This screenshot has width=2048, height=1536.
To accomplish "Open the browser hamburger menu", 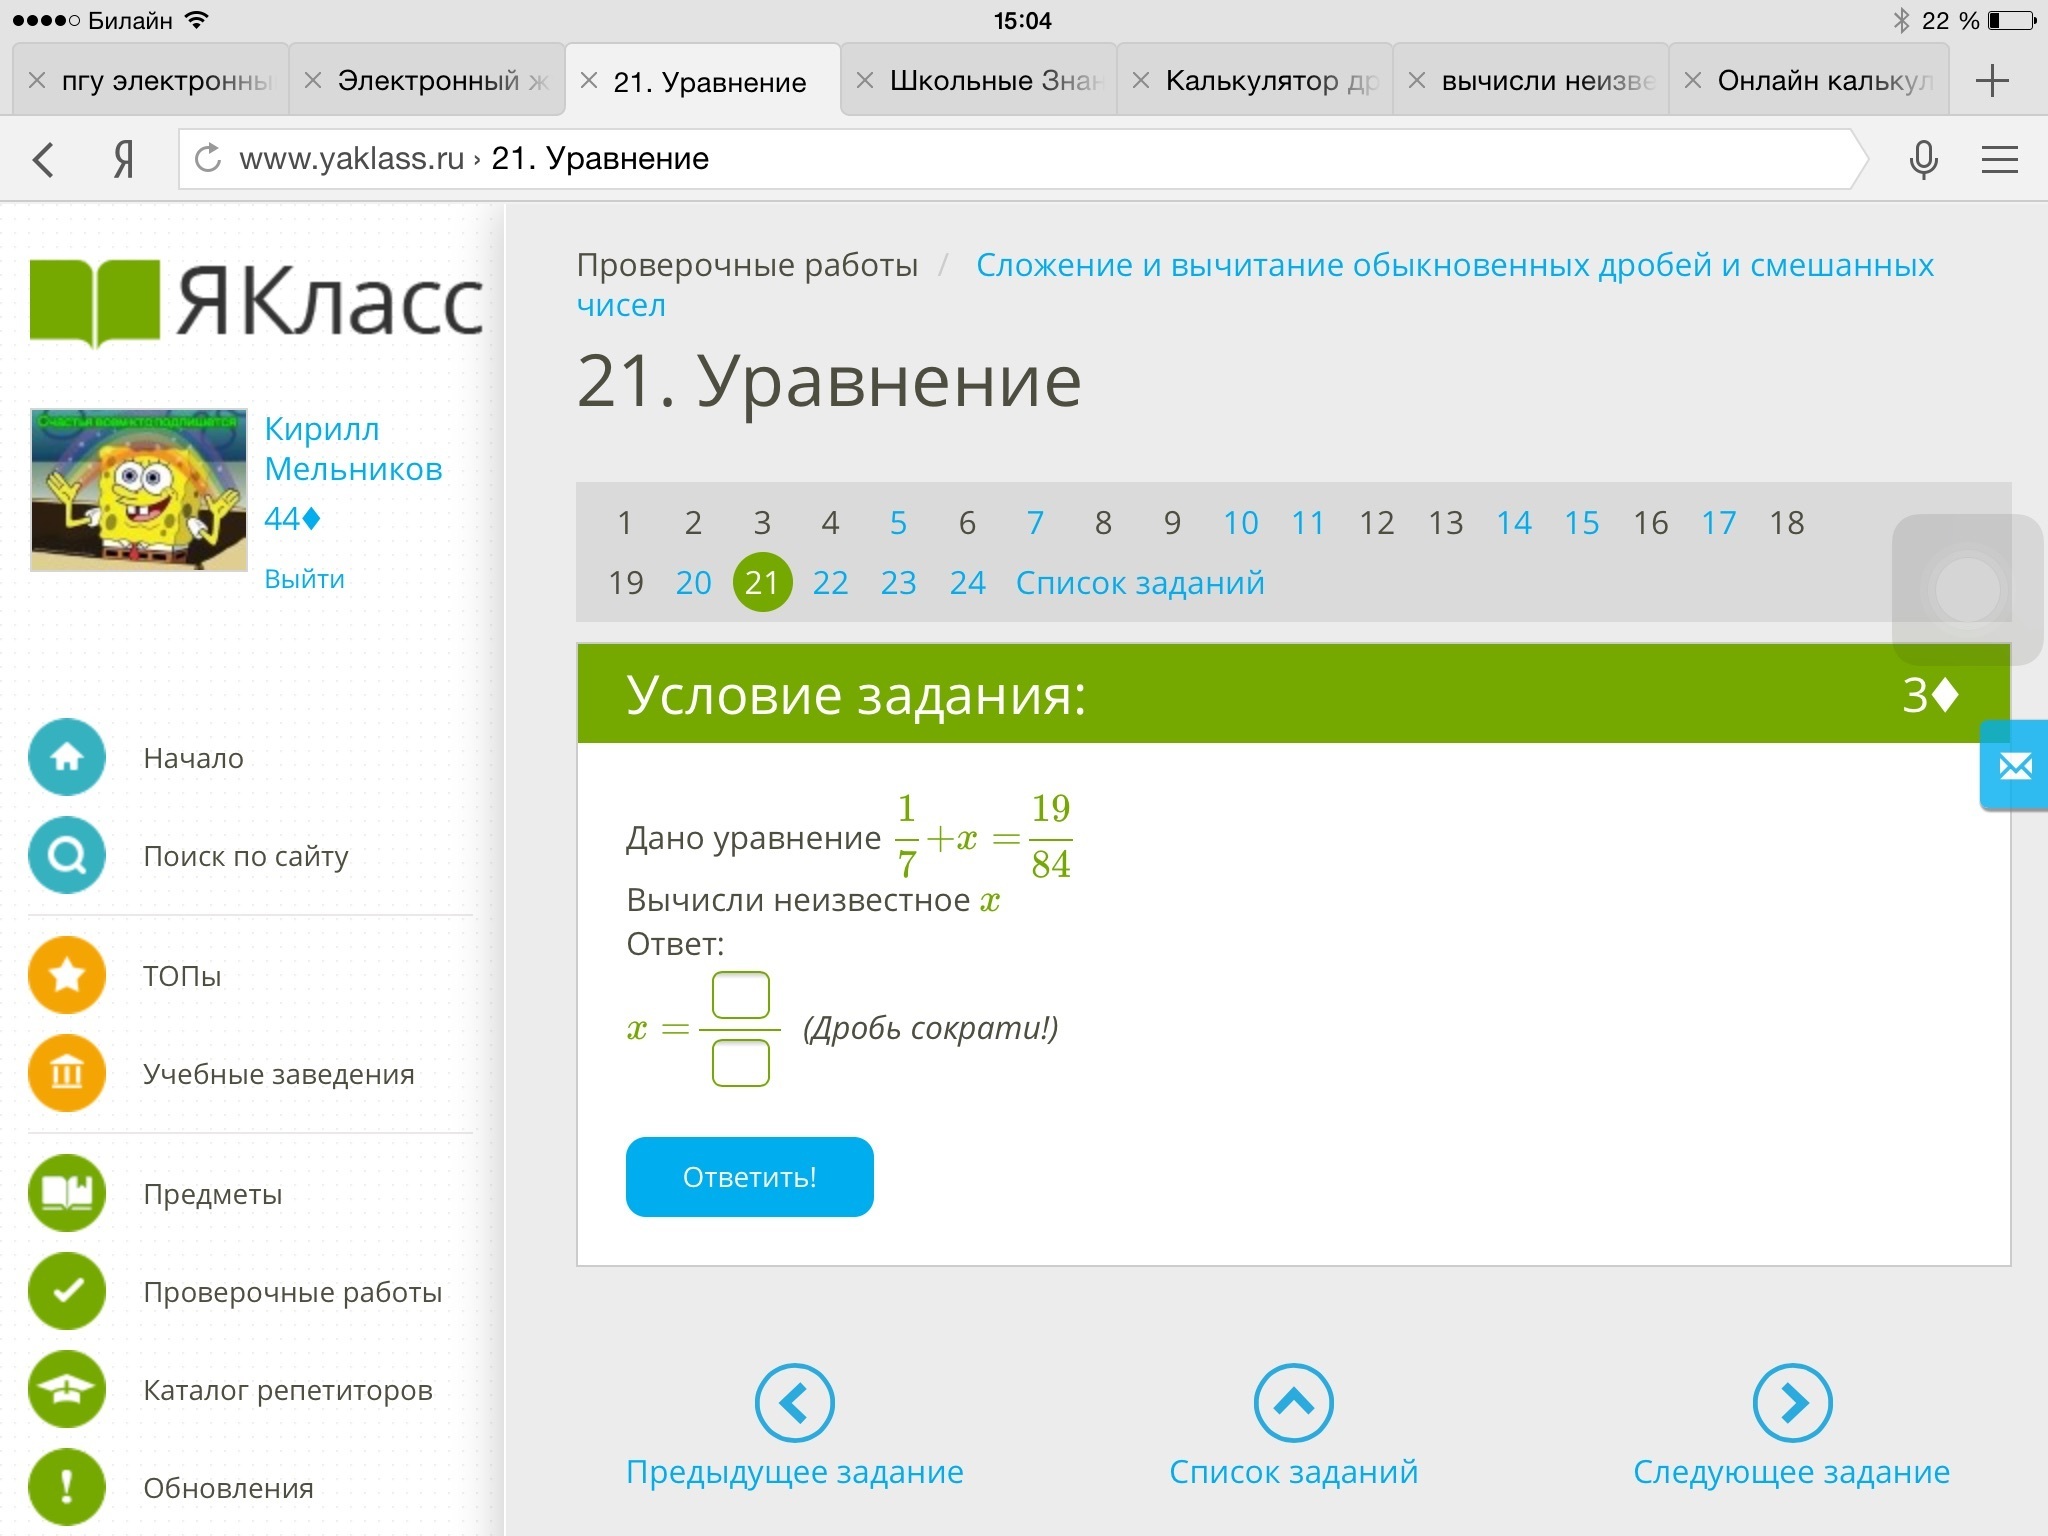I will click(1999, 159).
